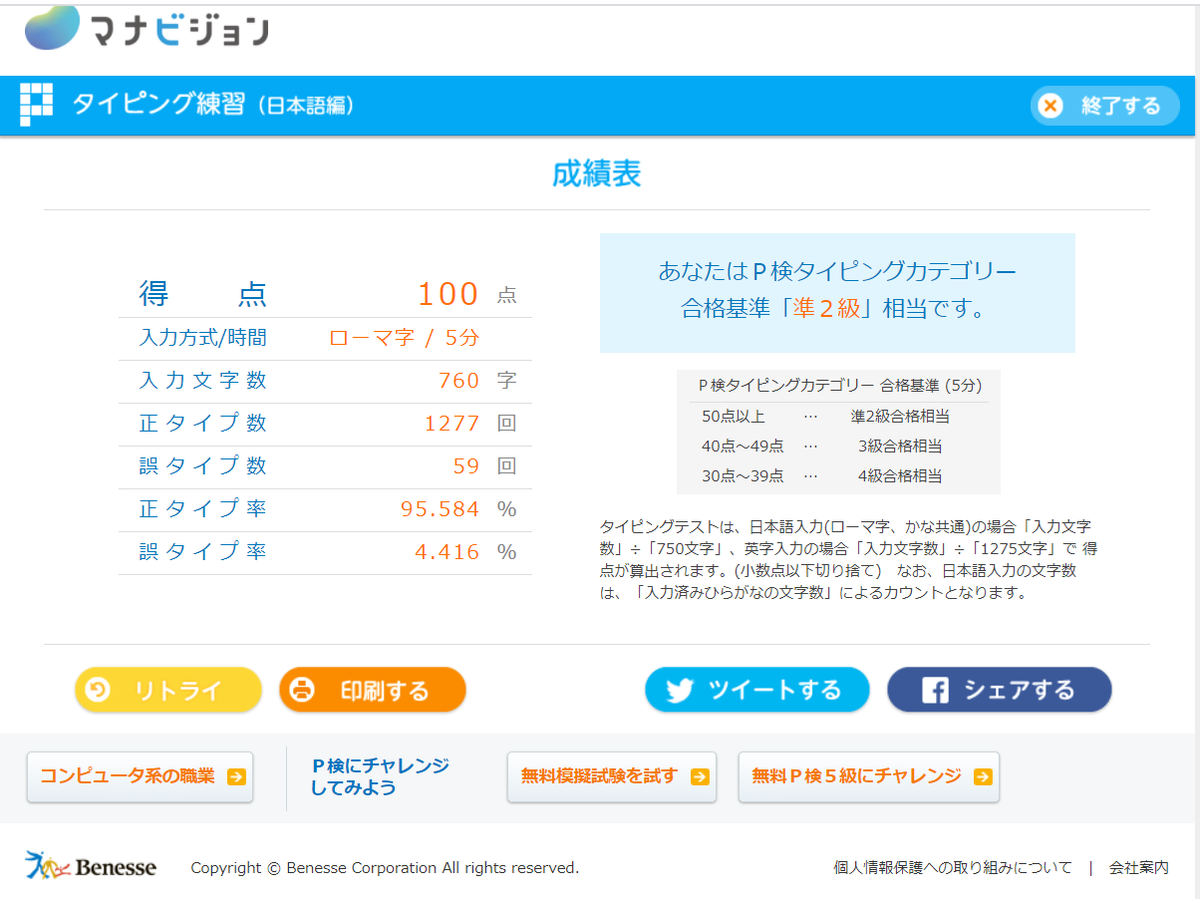Click the value 59
The image size is (1200, 899).
466,466
